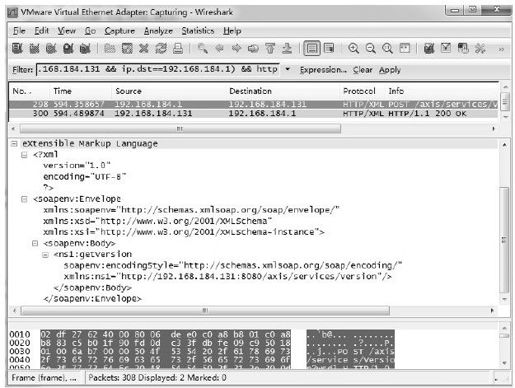
Task: Open the capture interfaces list icon
Action: click(17, 49)
